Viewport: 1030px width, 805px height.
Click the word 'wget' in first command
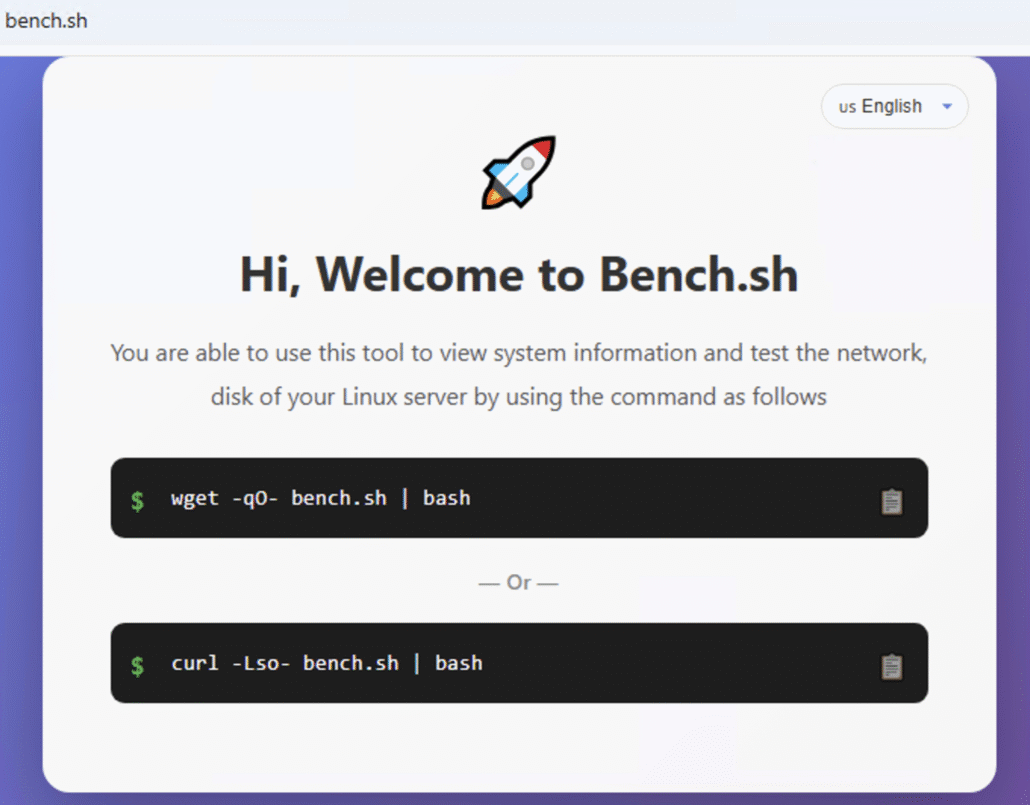click(x=195, y=498)
